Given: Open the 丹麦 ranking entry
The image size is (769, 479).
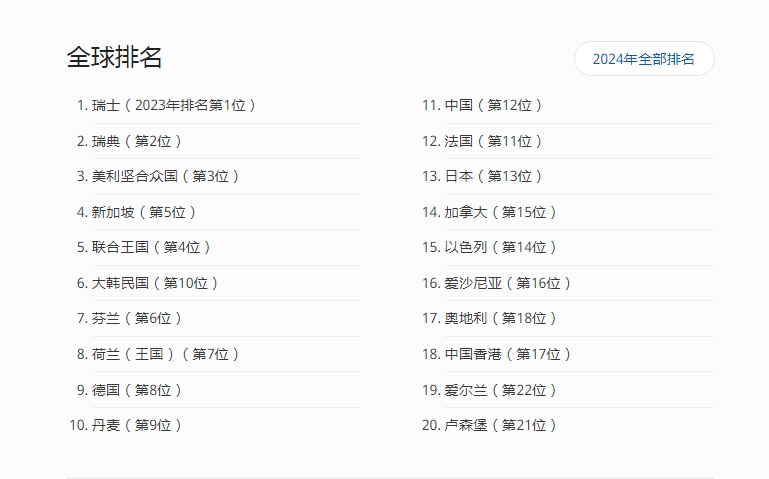Looking at the screenshot, I should pyautogui.click(x=137, y=425).
